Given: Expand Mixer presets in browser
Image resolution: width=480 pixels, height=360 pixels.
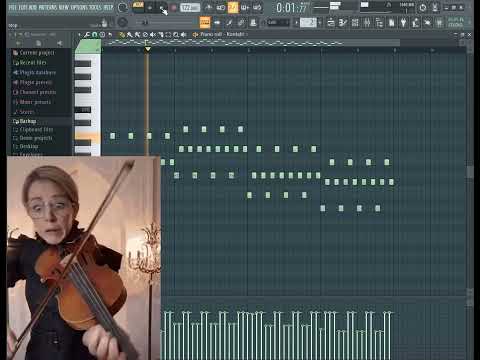Looking at the screenshot, I should (32, 102).
